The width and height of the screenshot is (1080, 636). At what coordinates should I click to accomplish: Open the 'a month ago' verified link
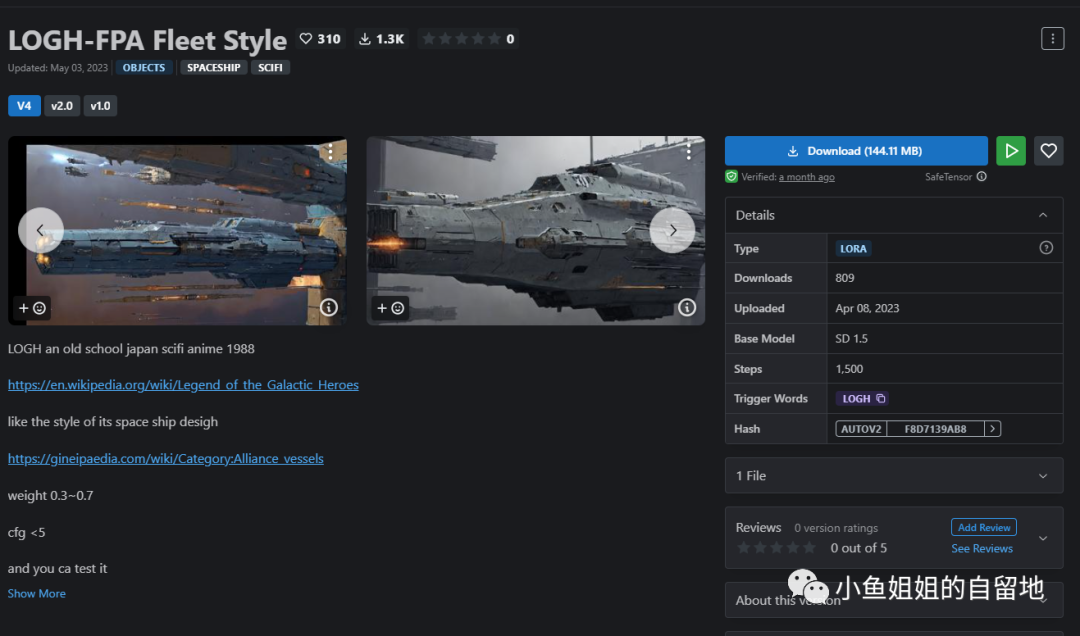807,177
